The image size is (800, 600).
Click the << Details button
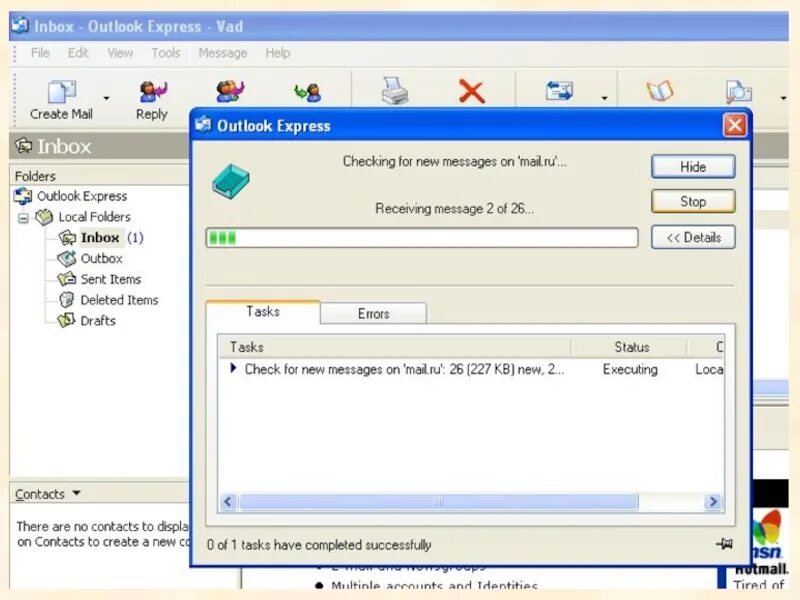coord(693,237)
